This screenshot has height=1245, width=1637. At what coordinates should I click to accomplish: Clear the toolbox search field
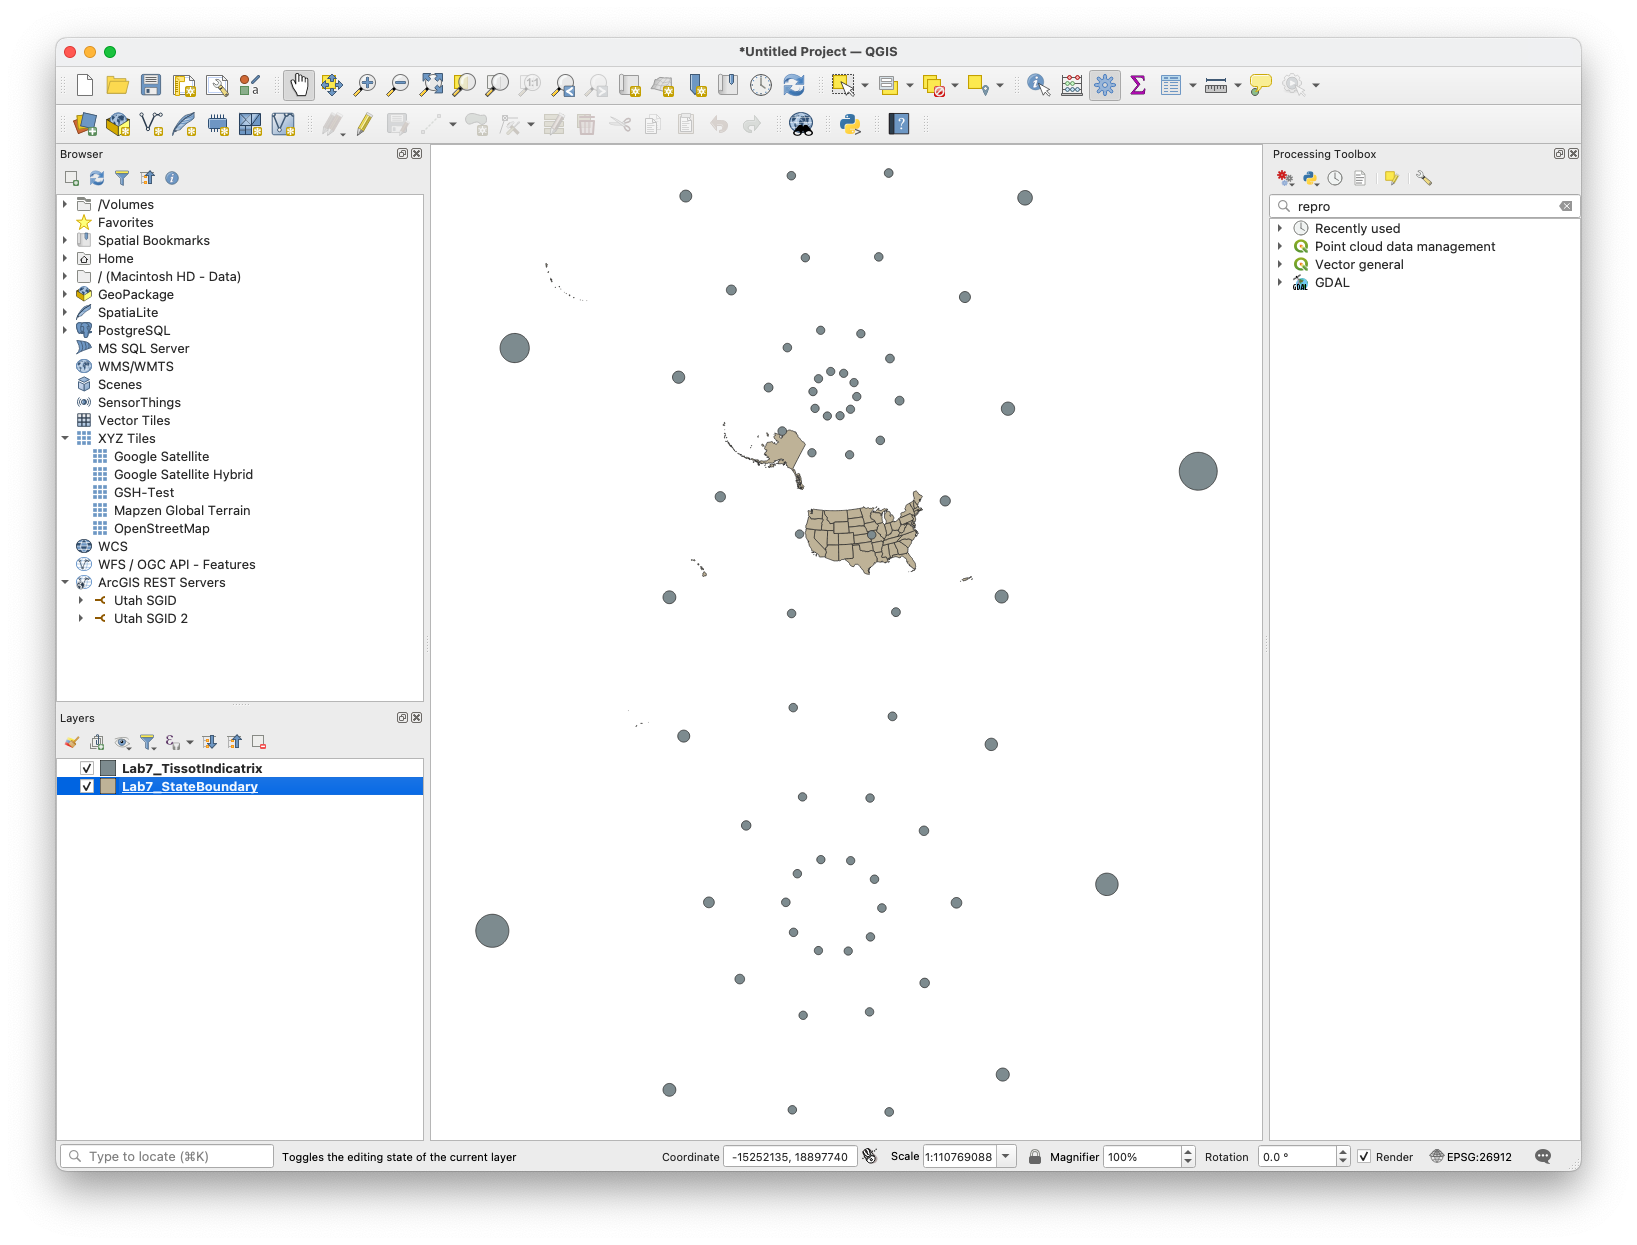(1566, 206)
